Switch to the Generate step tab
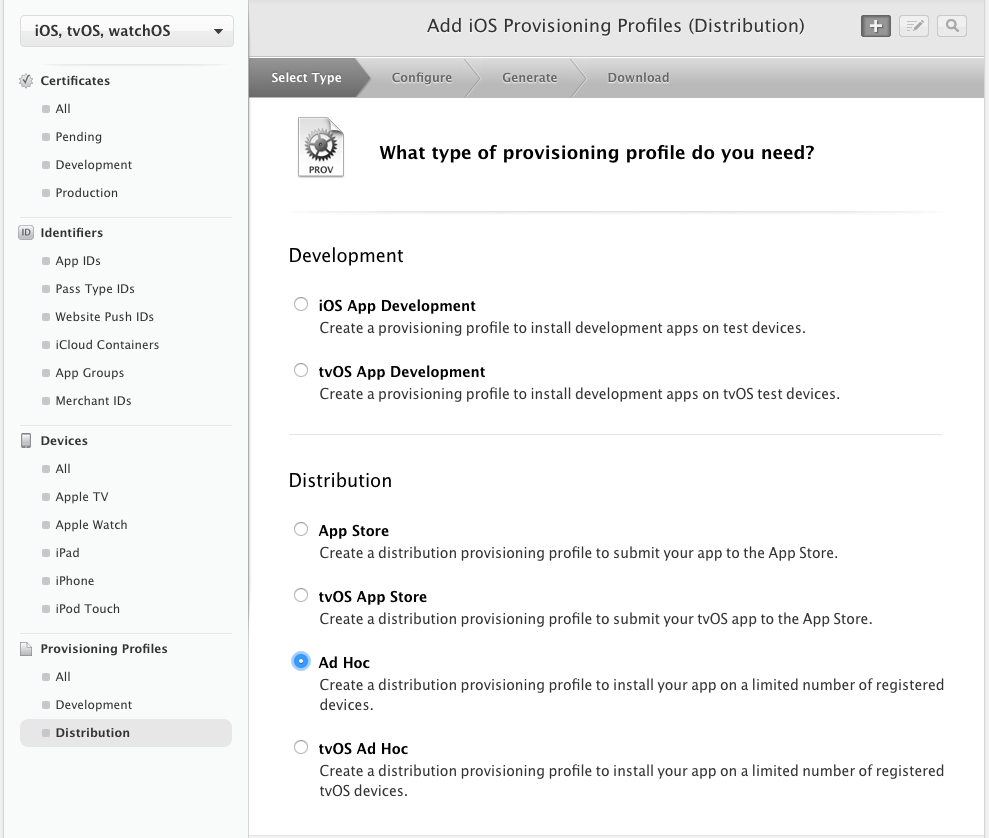 pos(529,78)
